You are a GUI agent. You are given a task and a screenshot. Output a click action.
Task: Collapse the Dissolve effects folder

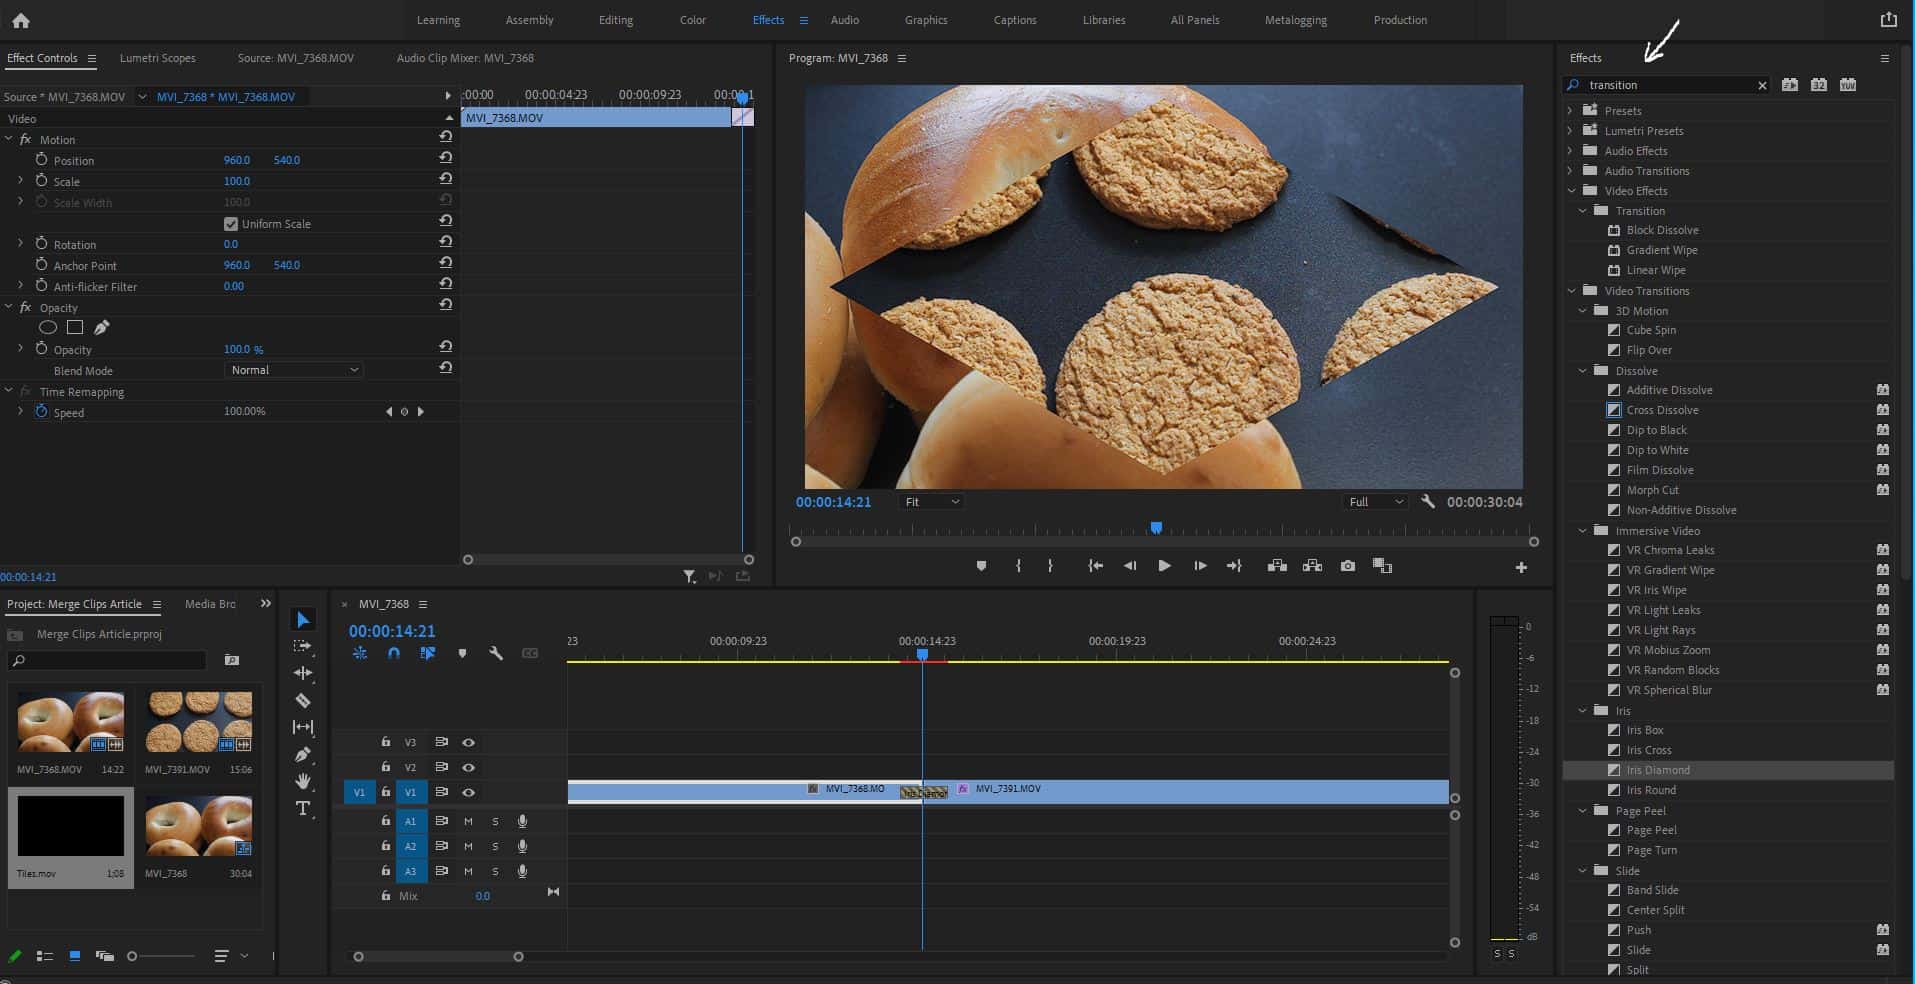click(1583, 371)
